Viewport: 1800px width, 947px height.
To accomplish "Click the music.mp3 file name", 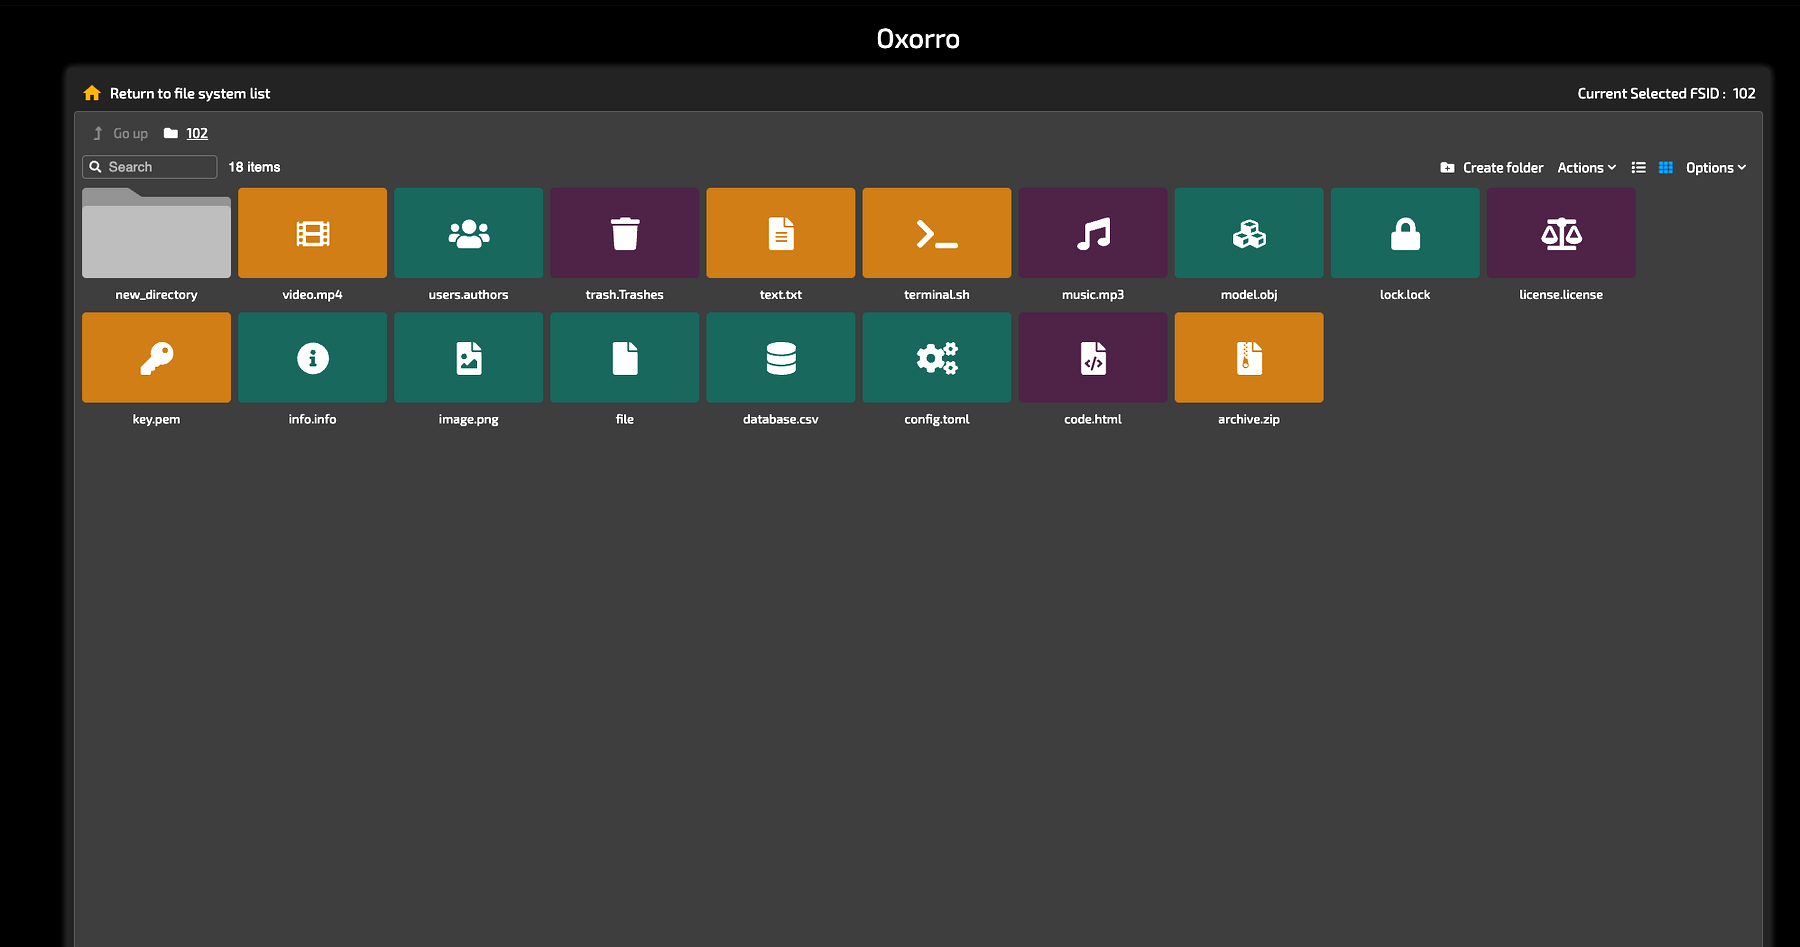I will (1092, 295).
